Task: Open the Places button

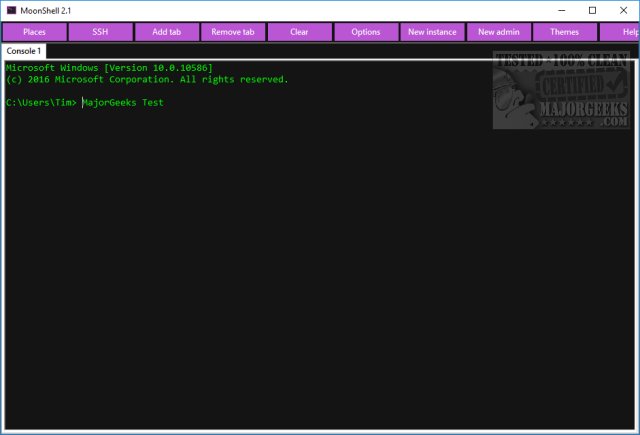Action: (x=35, y=32)
